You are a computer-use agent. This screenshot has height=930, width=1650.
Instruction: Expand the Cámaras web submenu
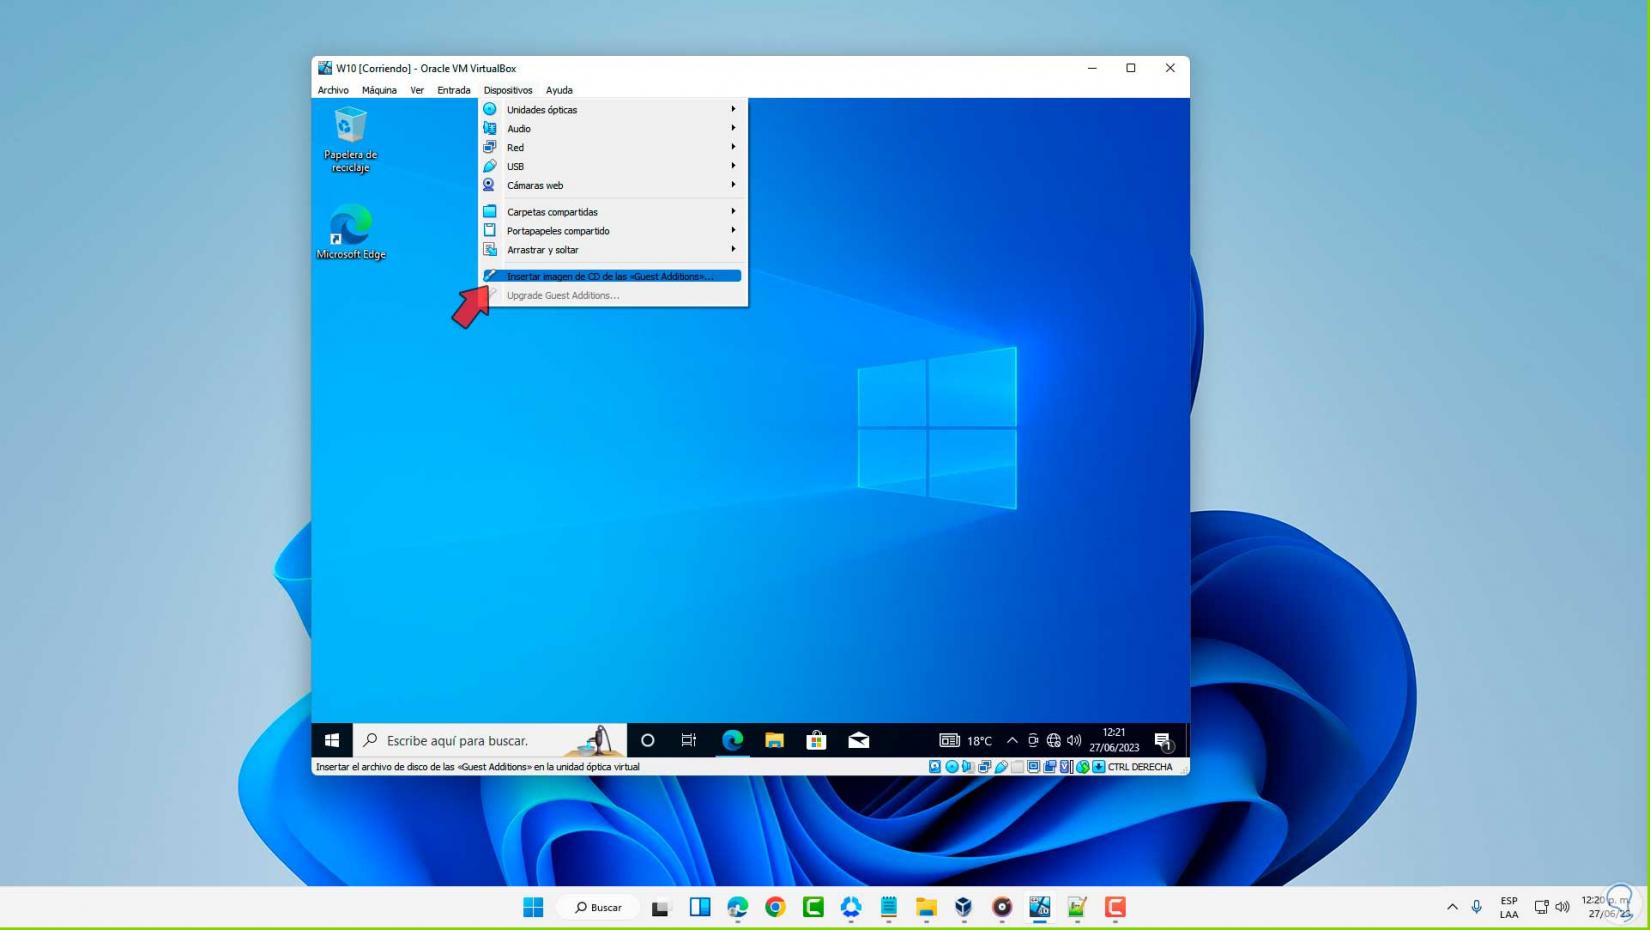pyautogui.click(x=612, y=186)
